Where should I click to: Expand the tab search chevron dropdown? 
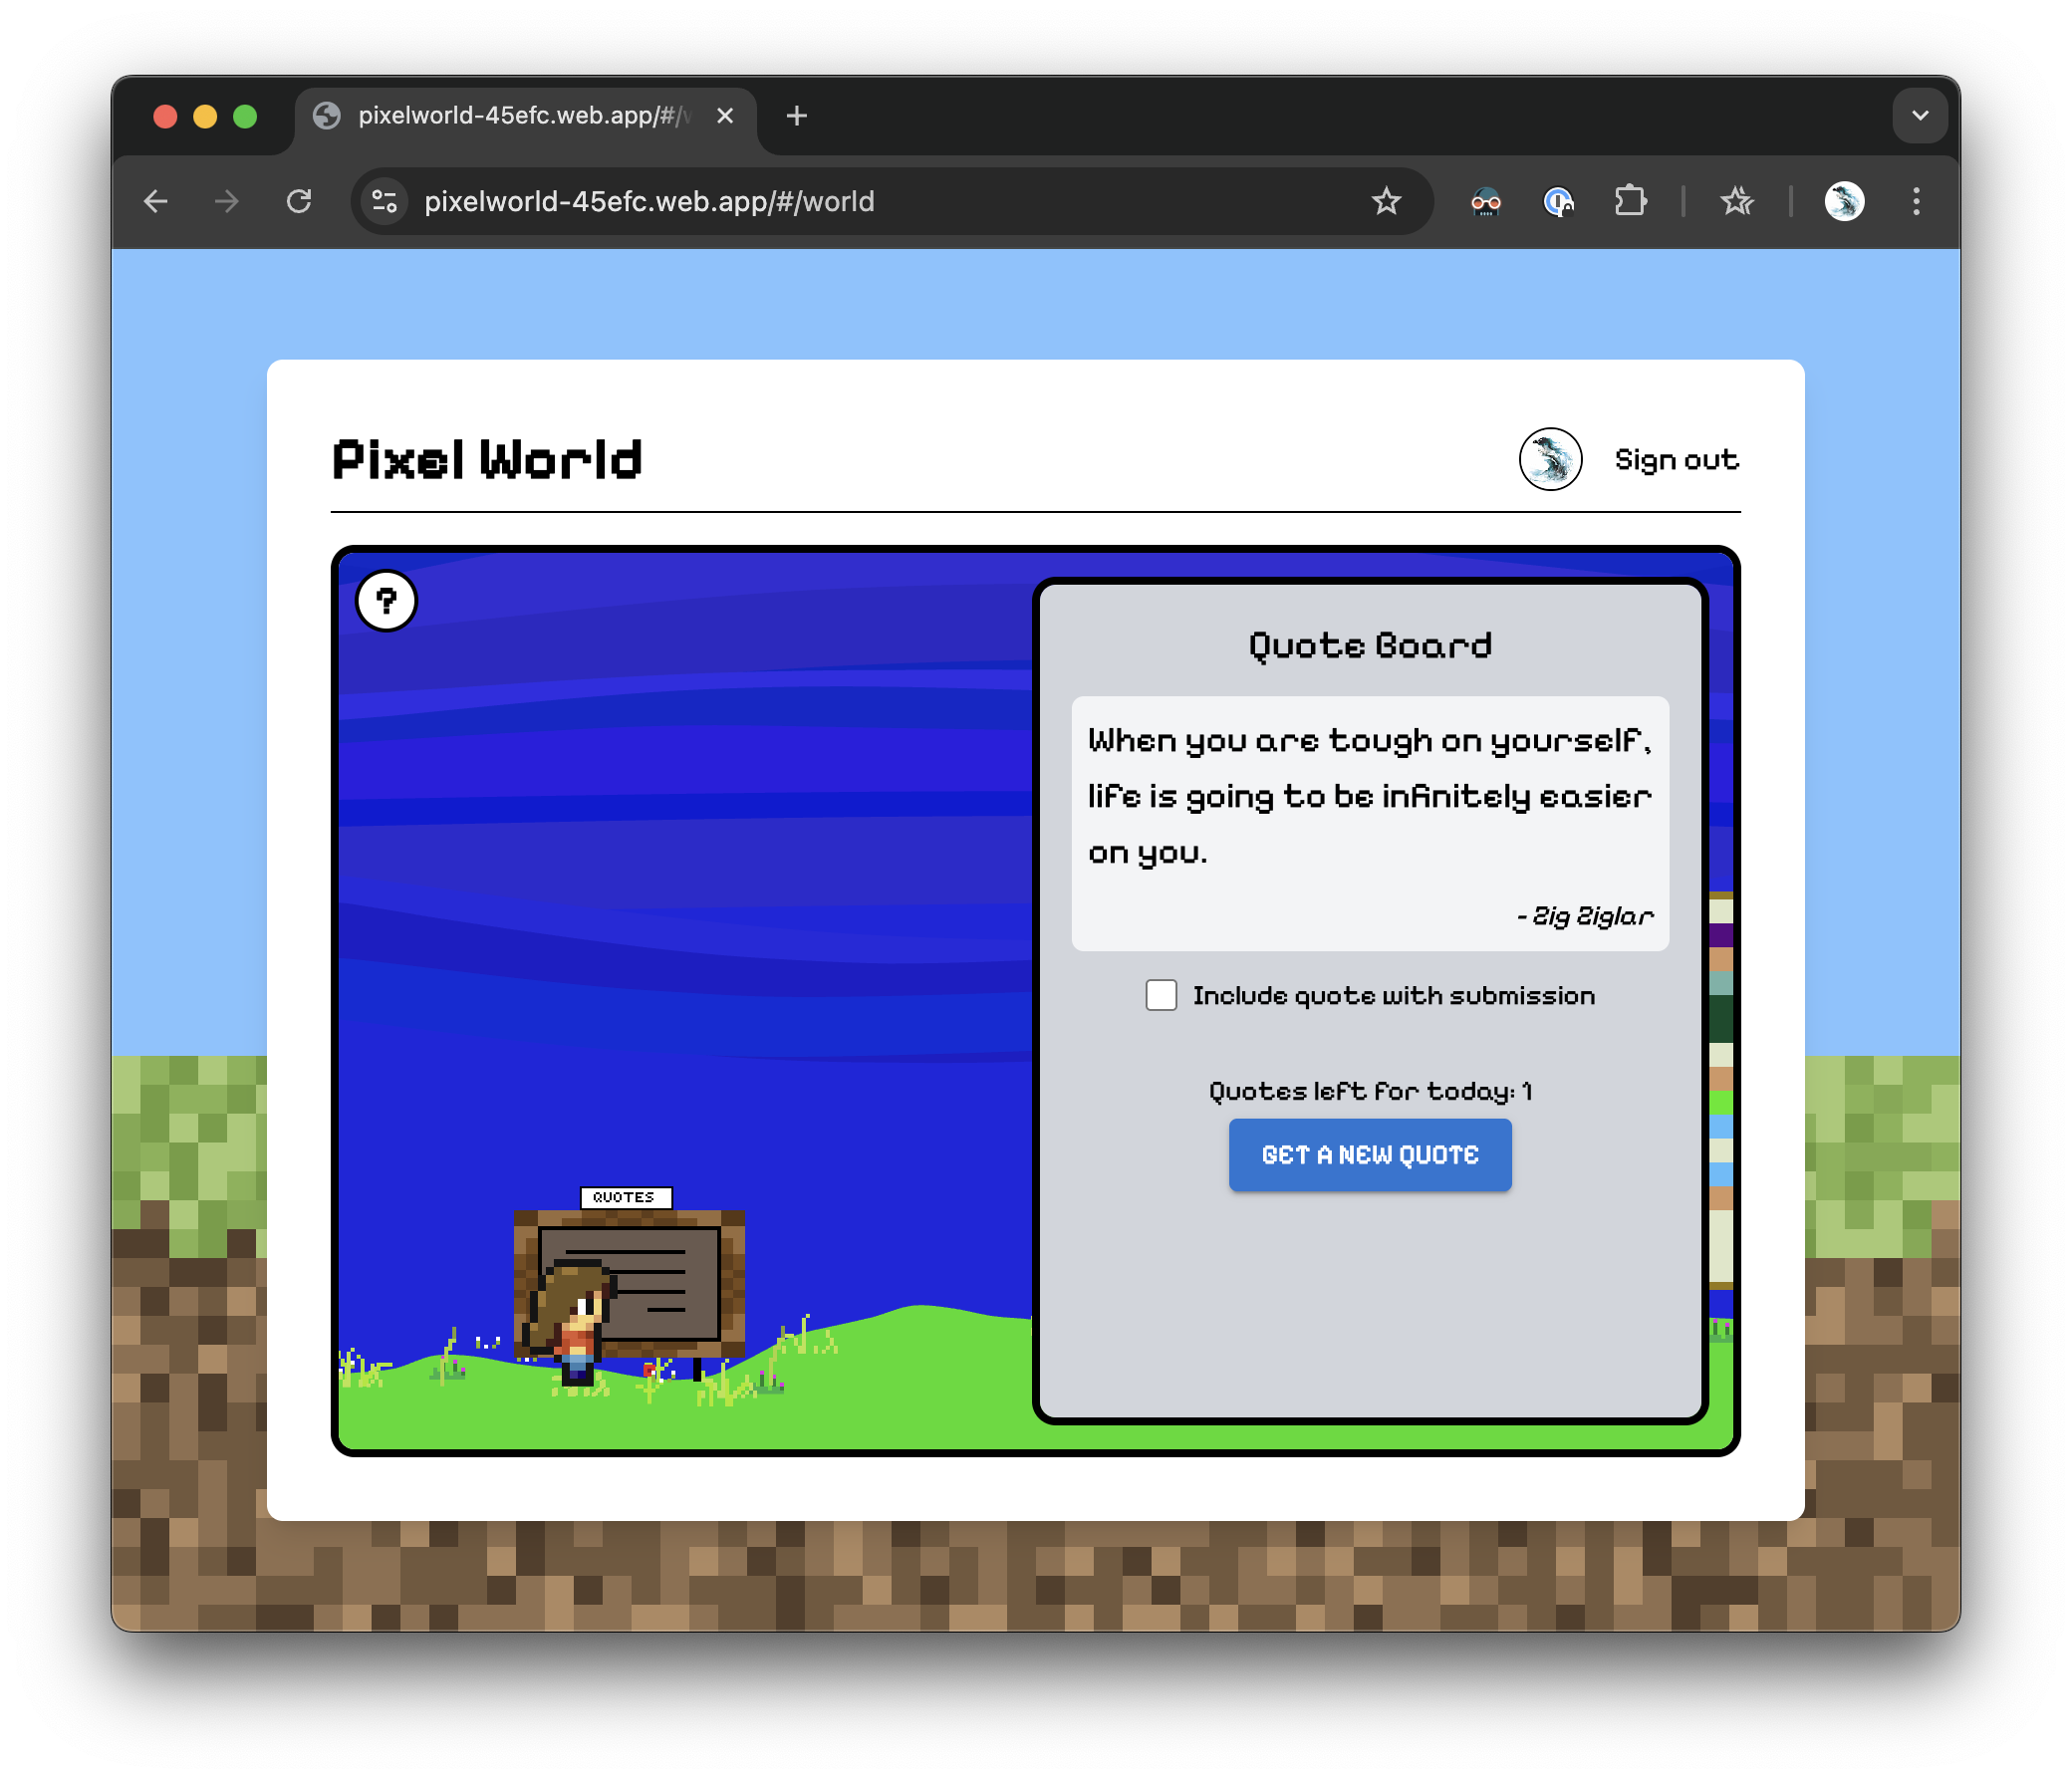[1919, 116]
